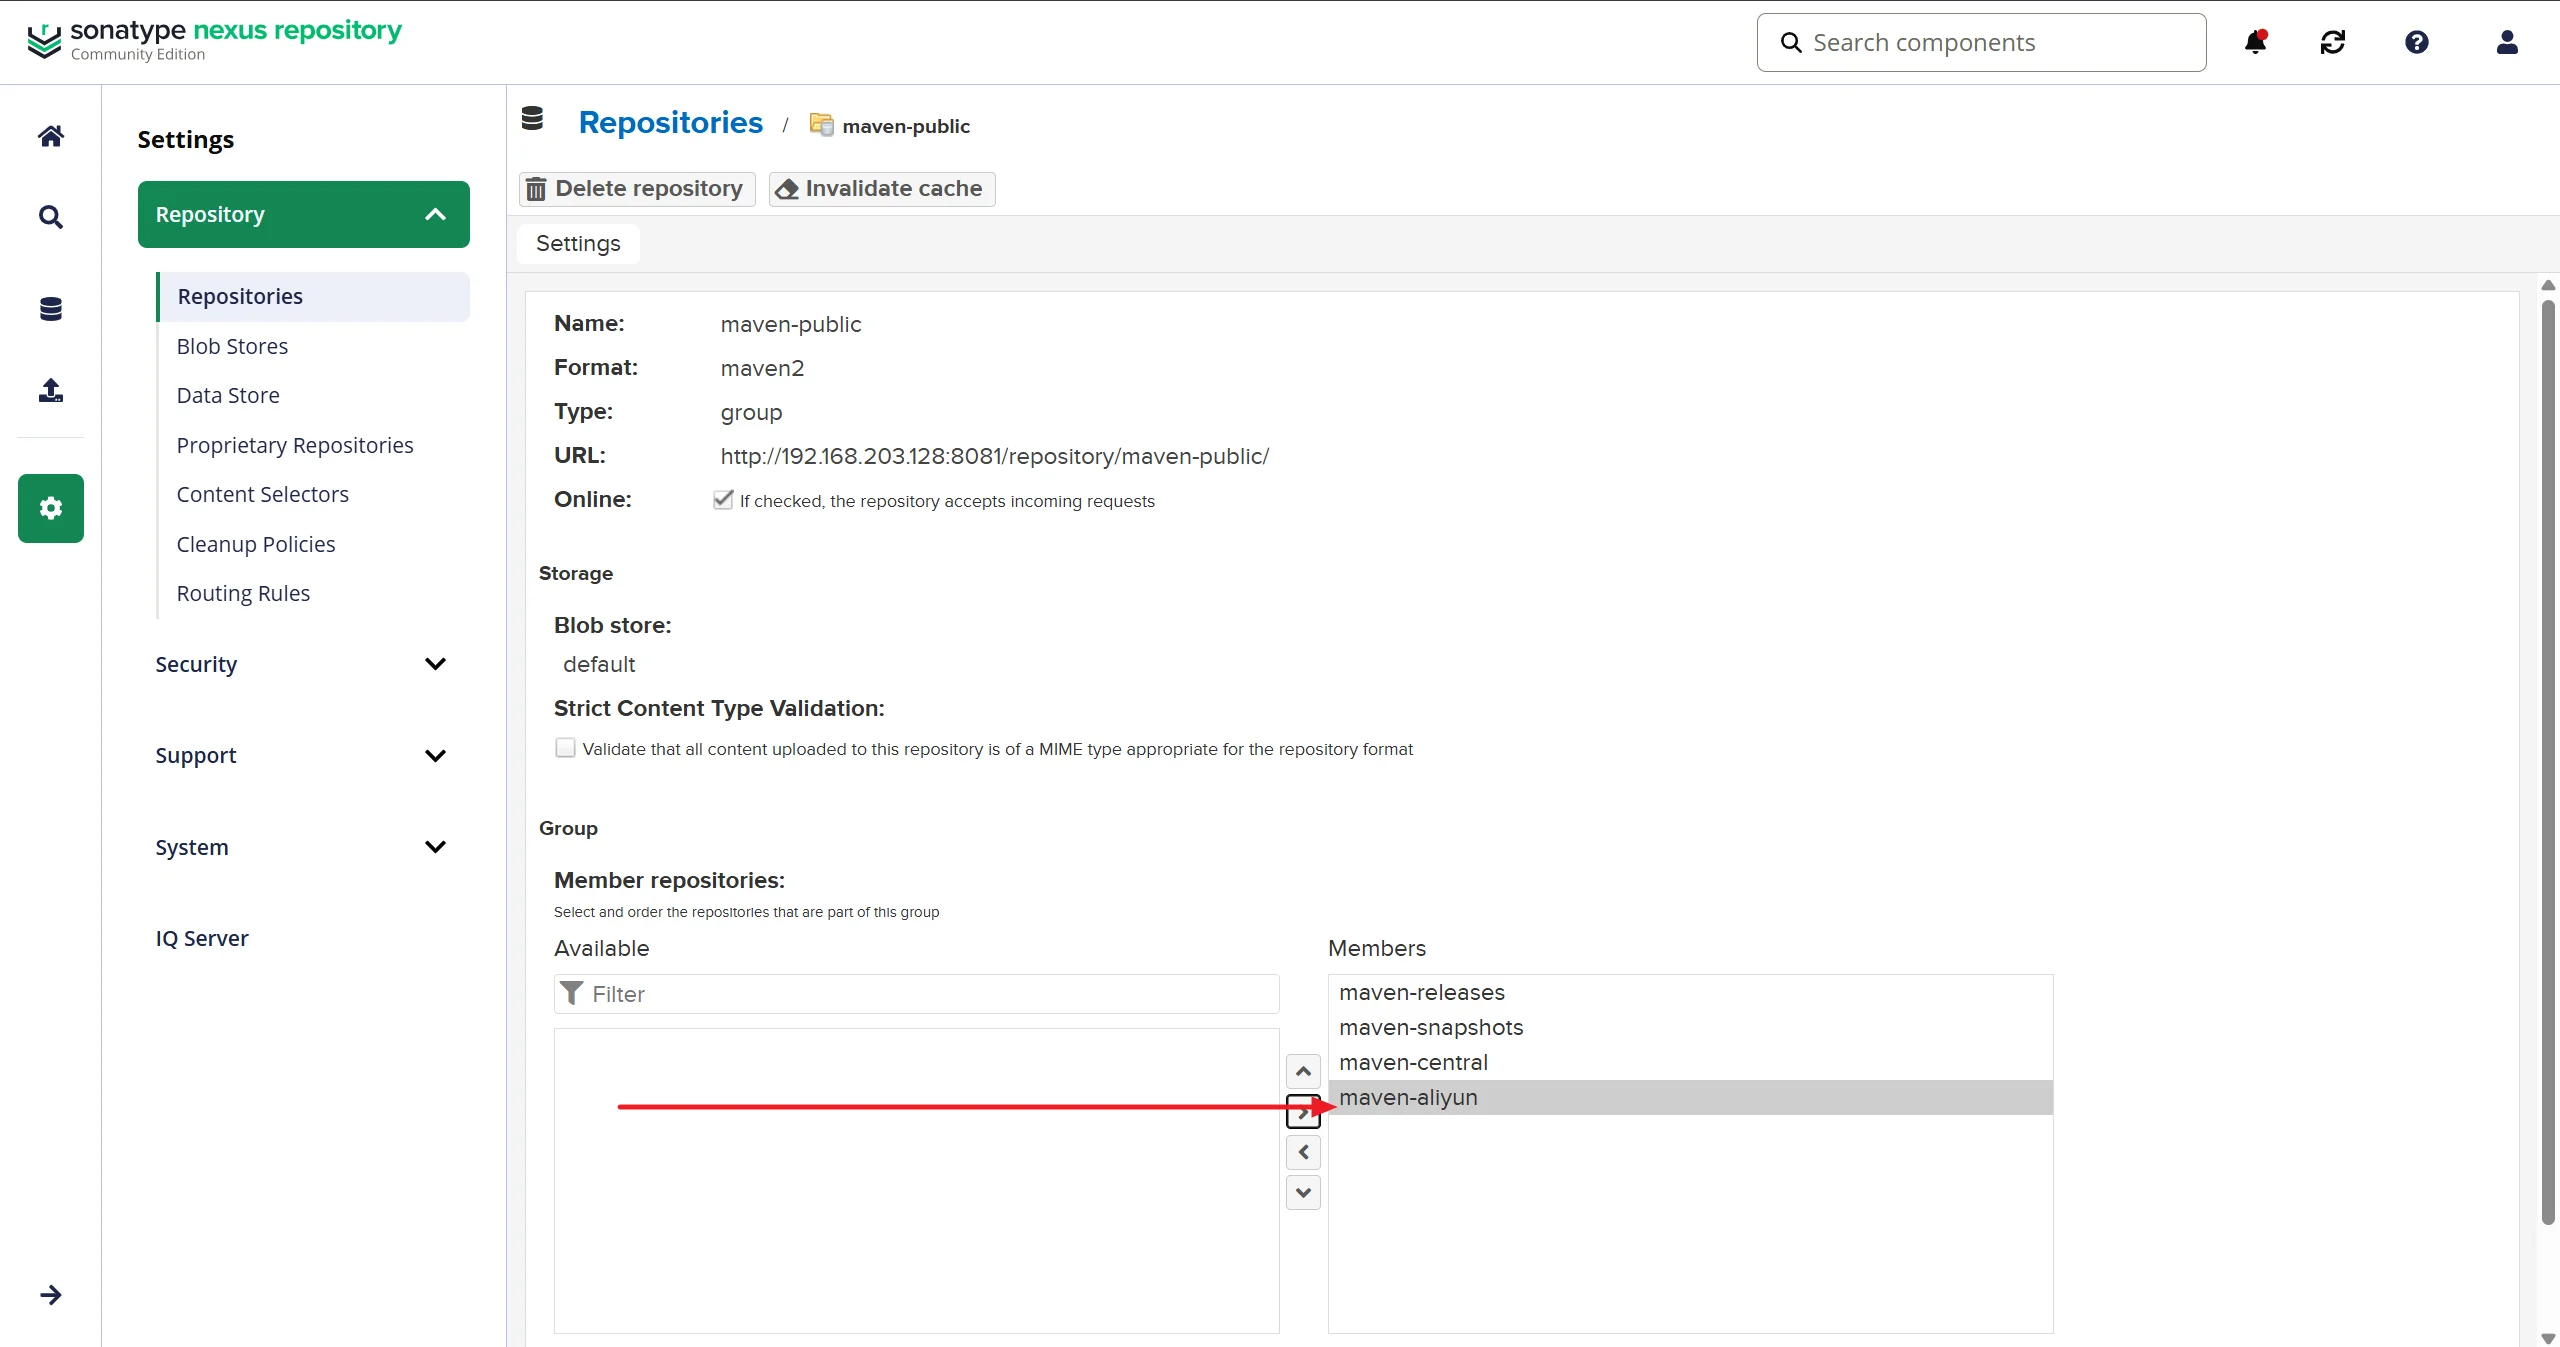Move selected member up in order
The height and width of the screenshot is (1347, 2560).
tap(1303, 1072)
